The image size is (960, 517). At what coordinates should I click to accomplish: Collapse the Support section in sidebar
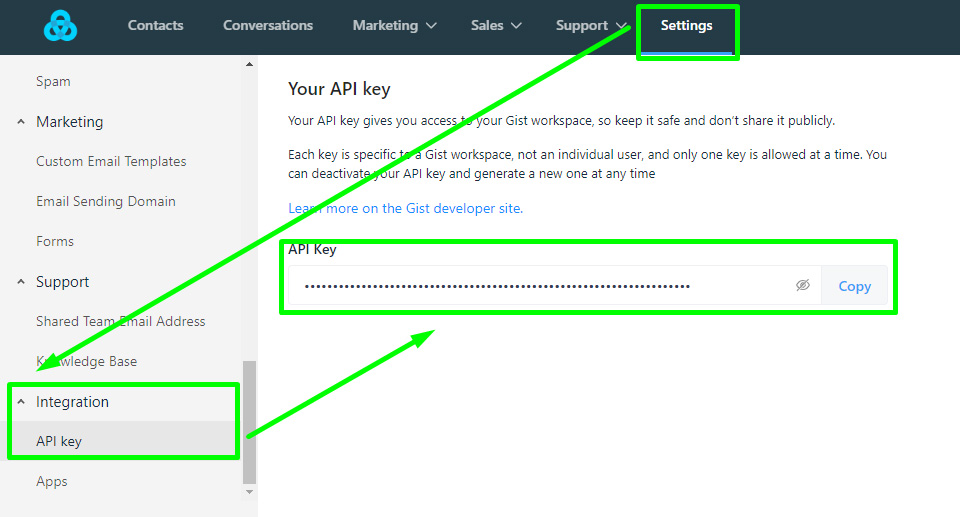(21, 282)
